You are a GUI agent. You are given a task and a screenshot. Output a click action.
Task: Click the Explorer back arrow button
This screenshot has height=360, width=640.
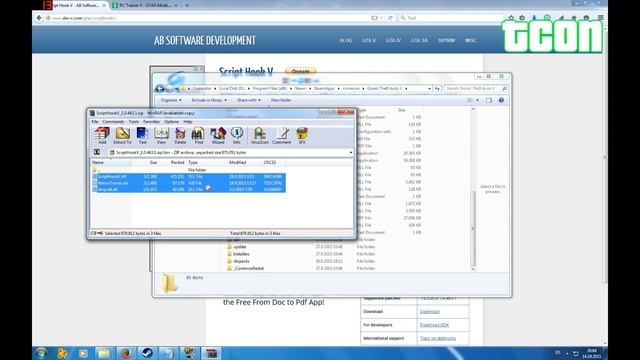(x=160, y=89)
